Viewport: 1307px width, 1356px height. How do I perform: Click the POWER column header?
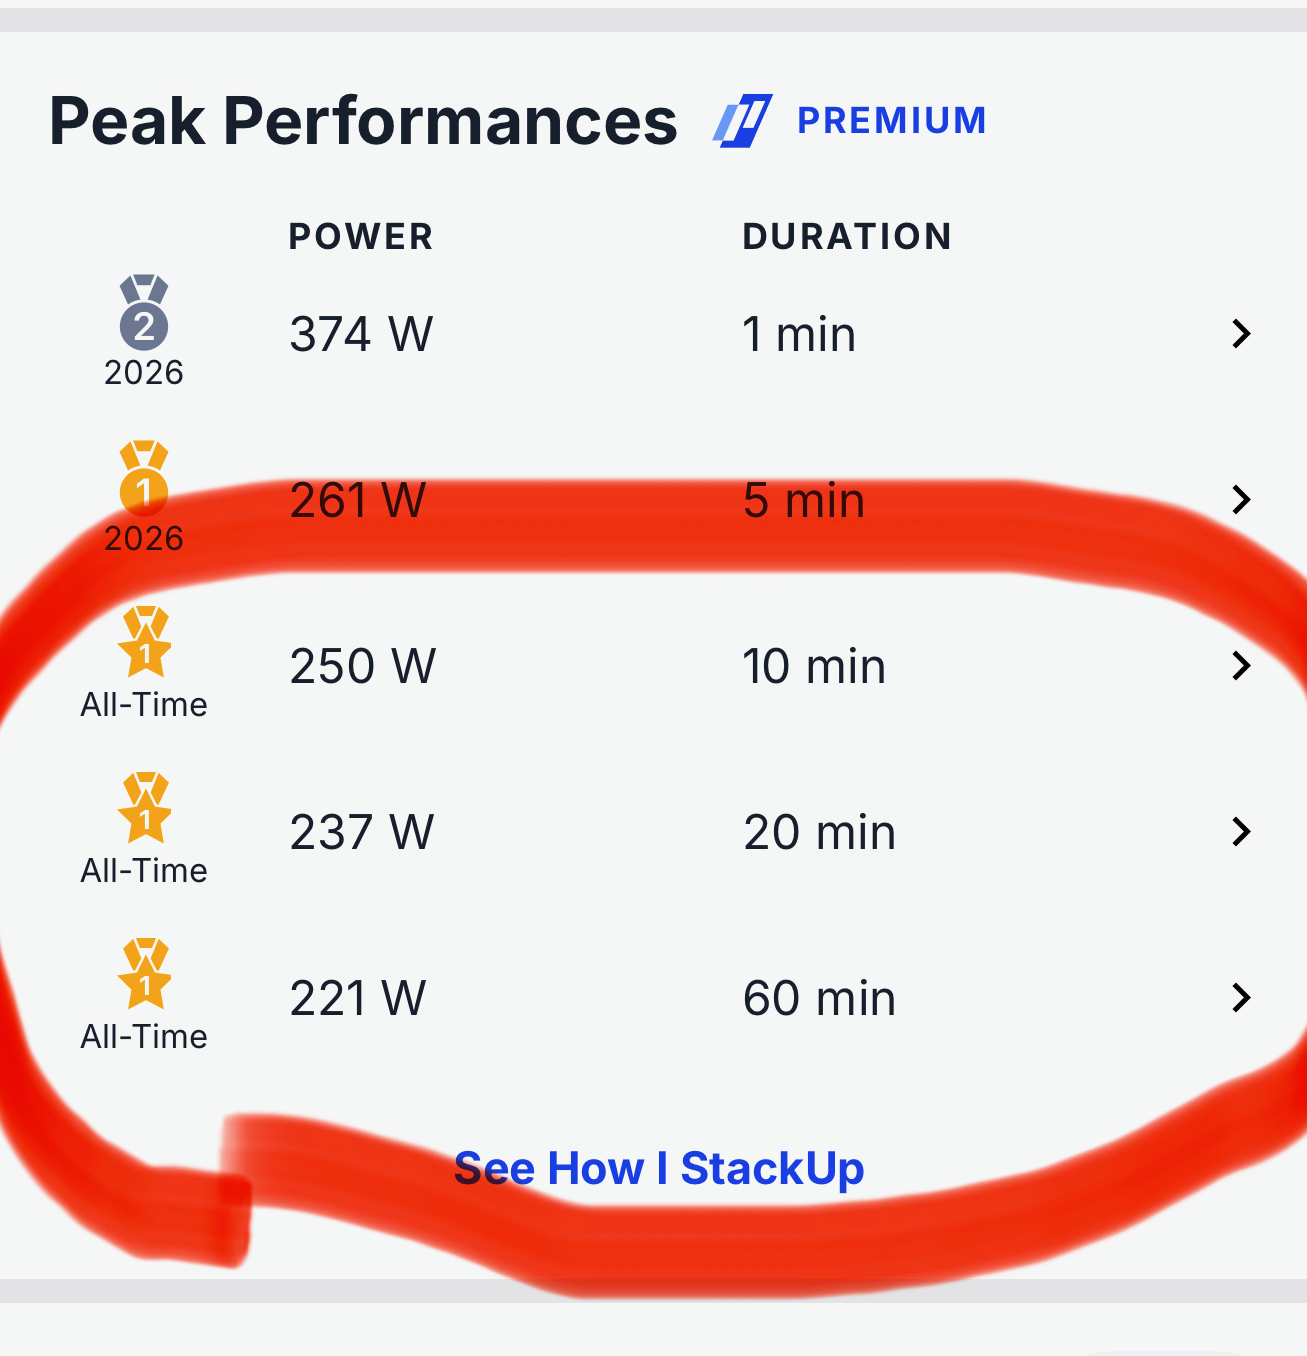[x=360, y=237]
